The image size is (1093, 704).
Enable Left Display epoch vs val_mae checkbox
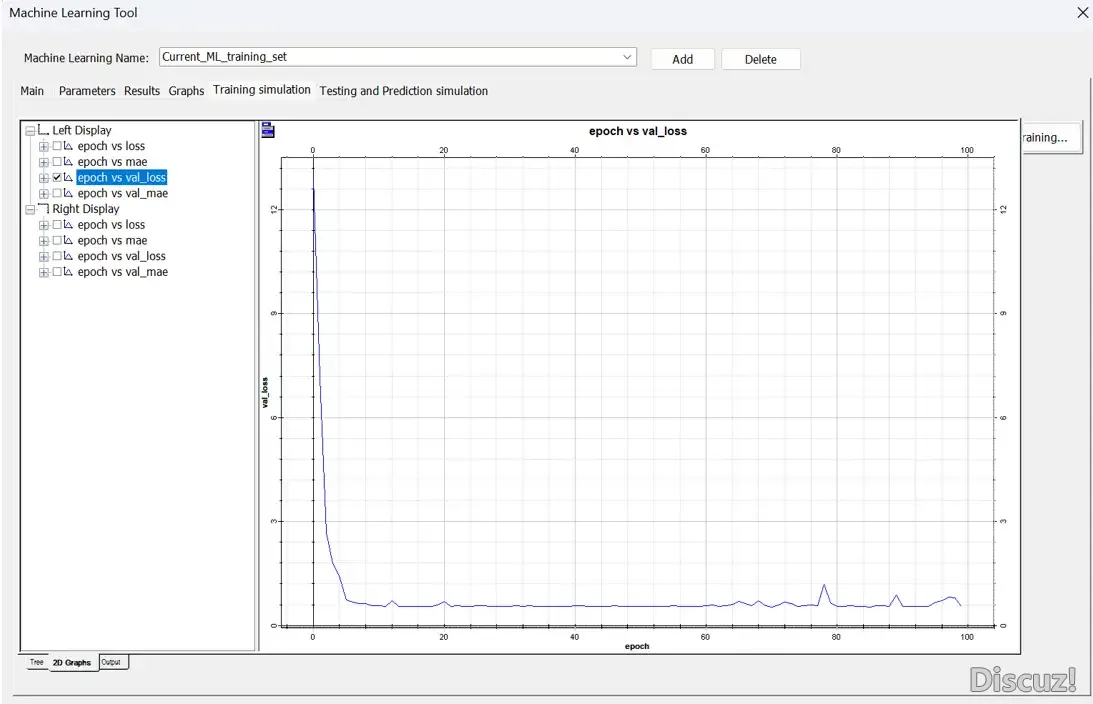(57, 194)
